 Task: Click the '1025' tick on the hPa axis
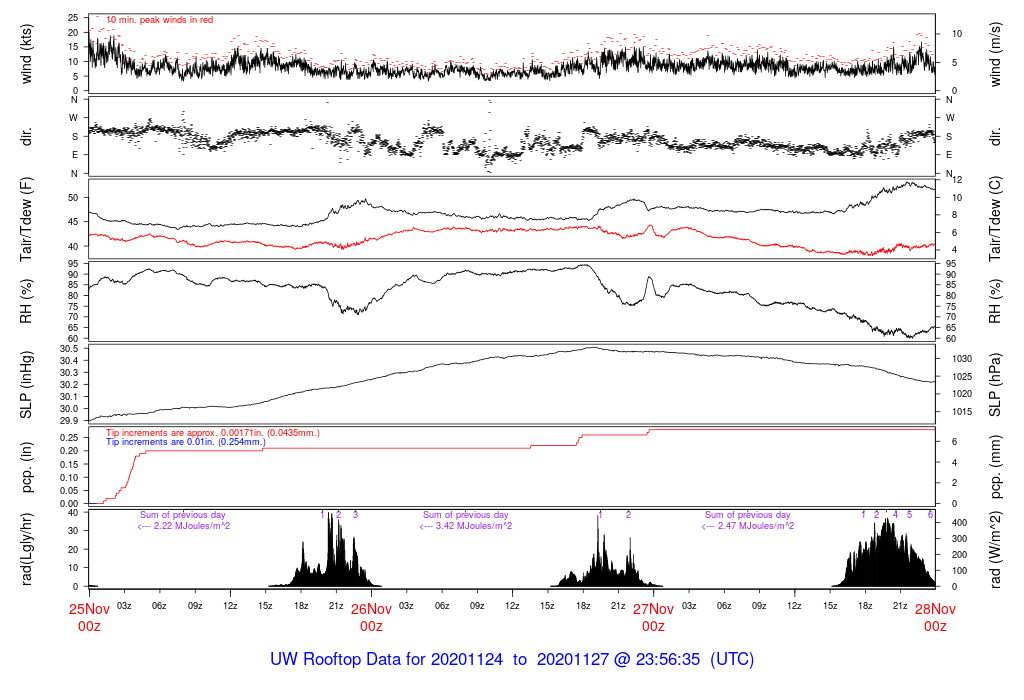(962, 376)
